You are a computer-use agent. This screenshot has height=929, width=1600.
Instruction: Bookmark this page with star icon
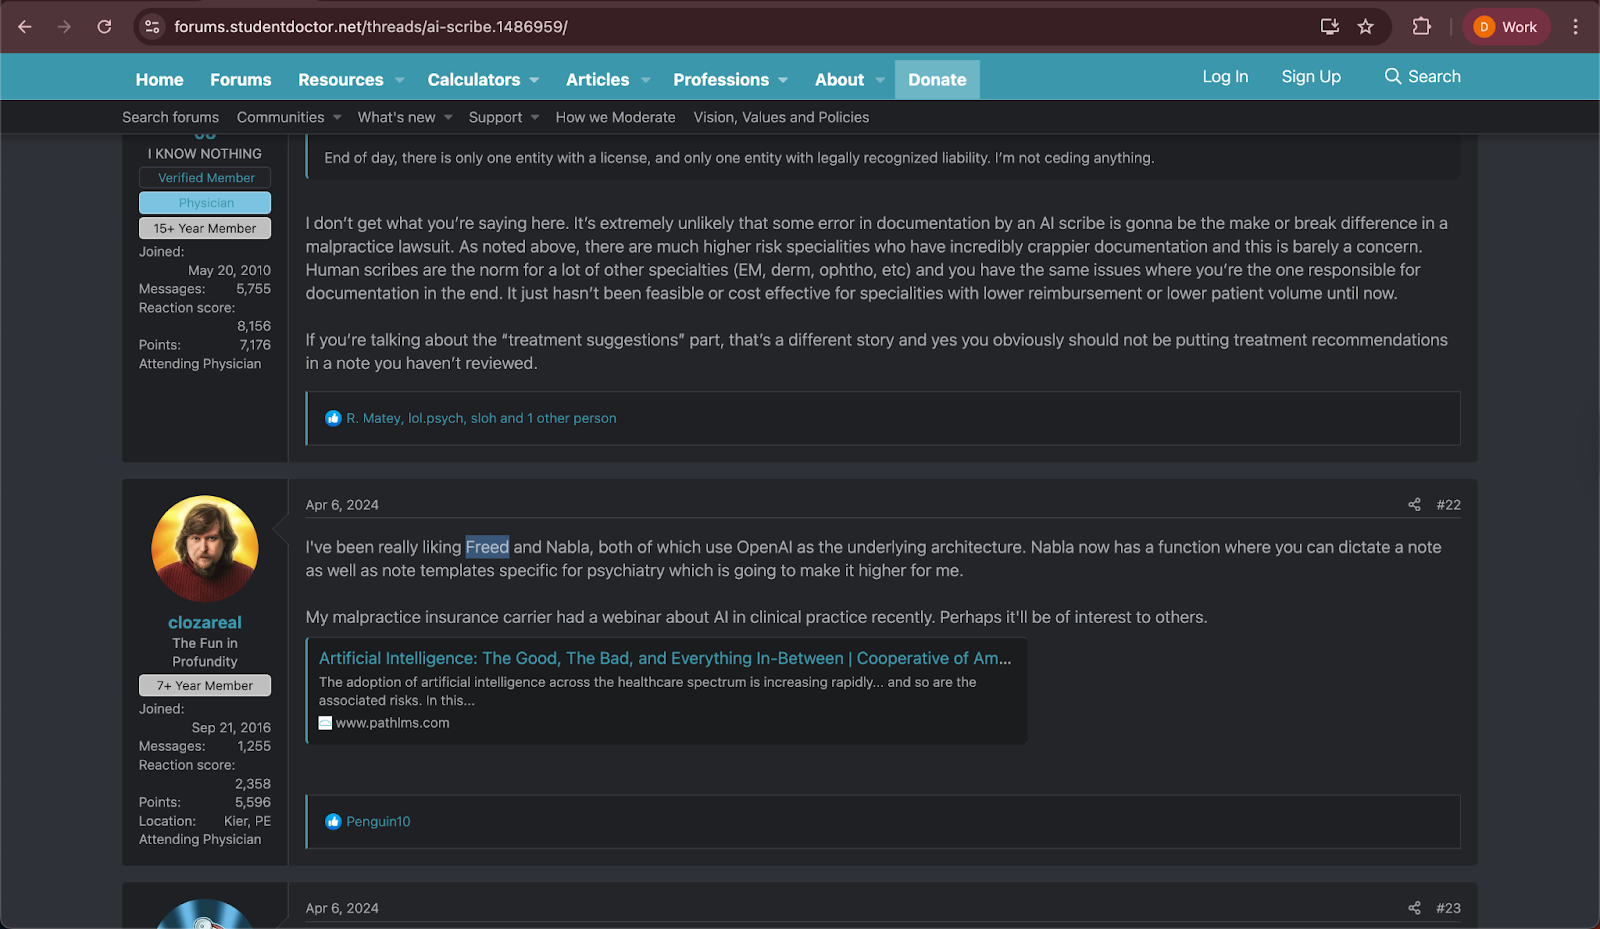pos(1366,27)
